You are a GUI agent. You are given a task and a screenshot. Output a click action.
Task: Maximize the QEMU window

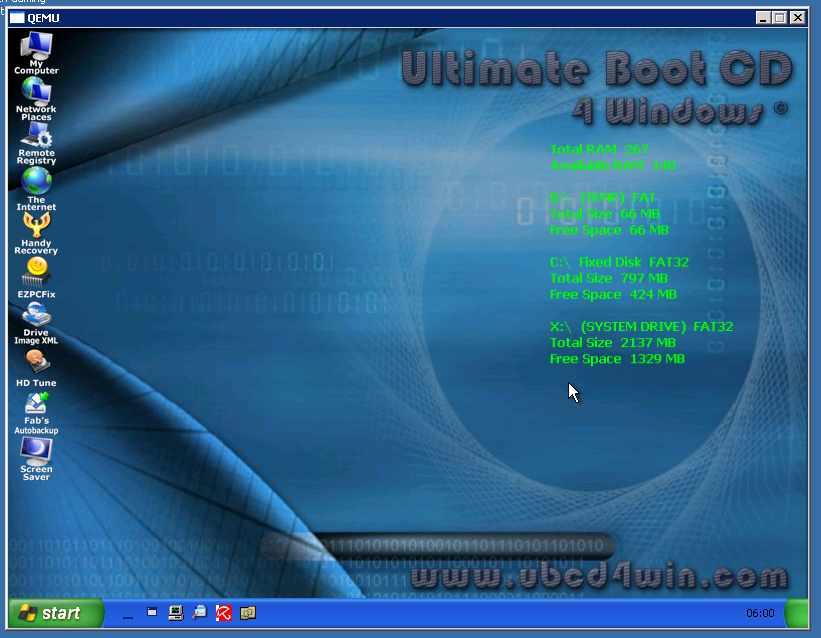click(780, 18)
